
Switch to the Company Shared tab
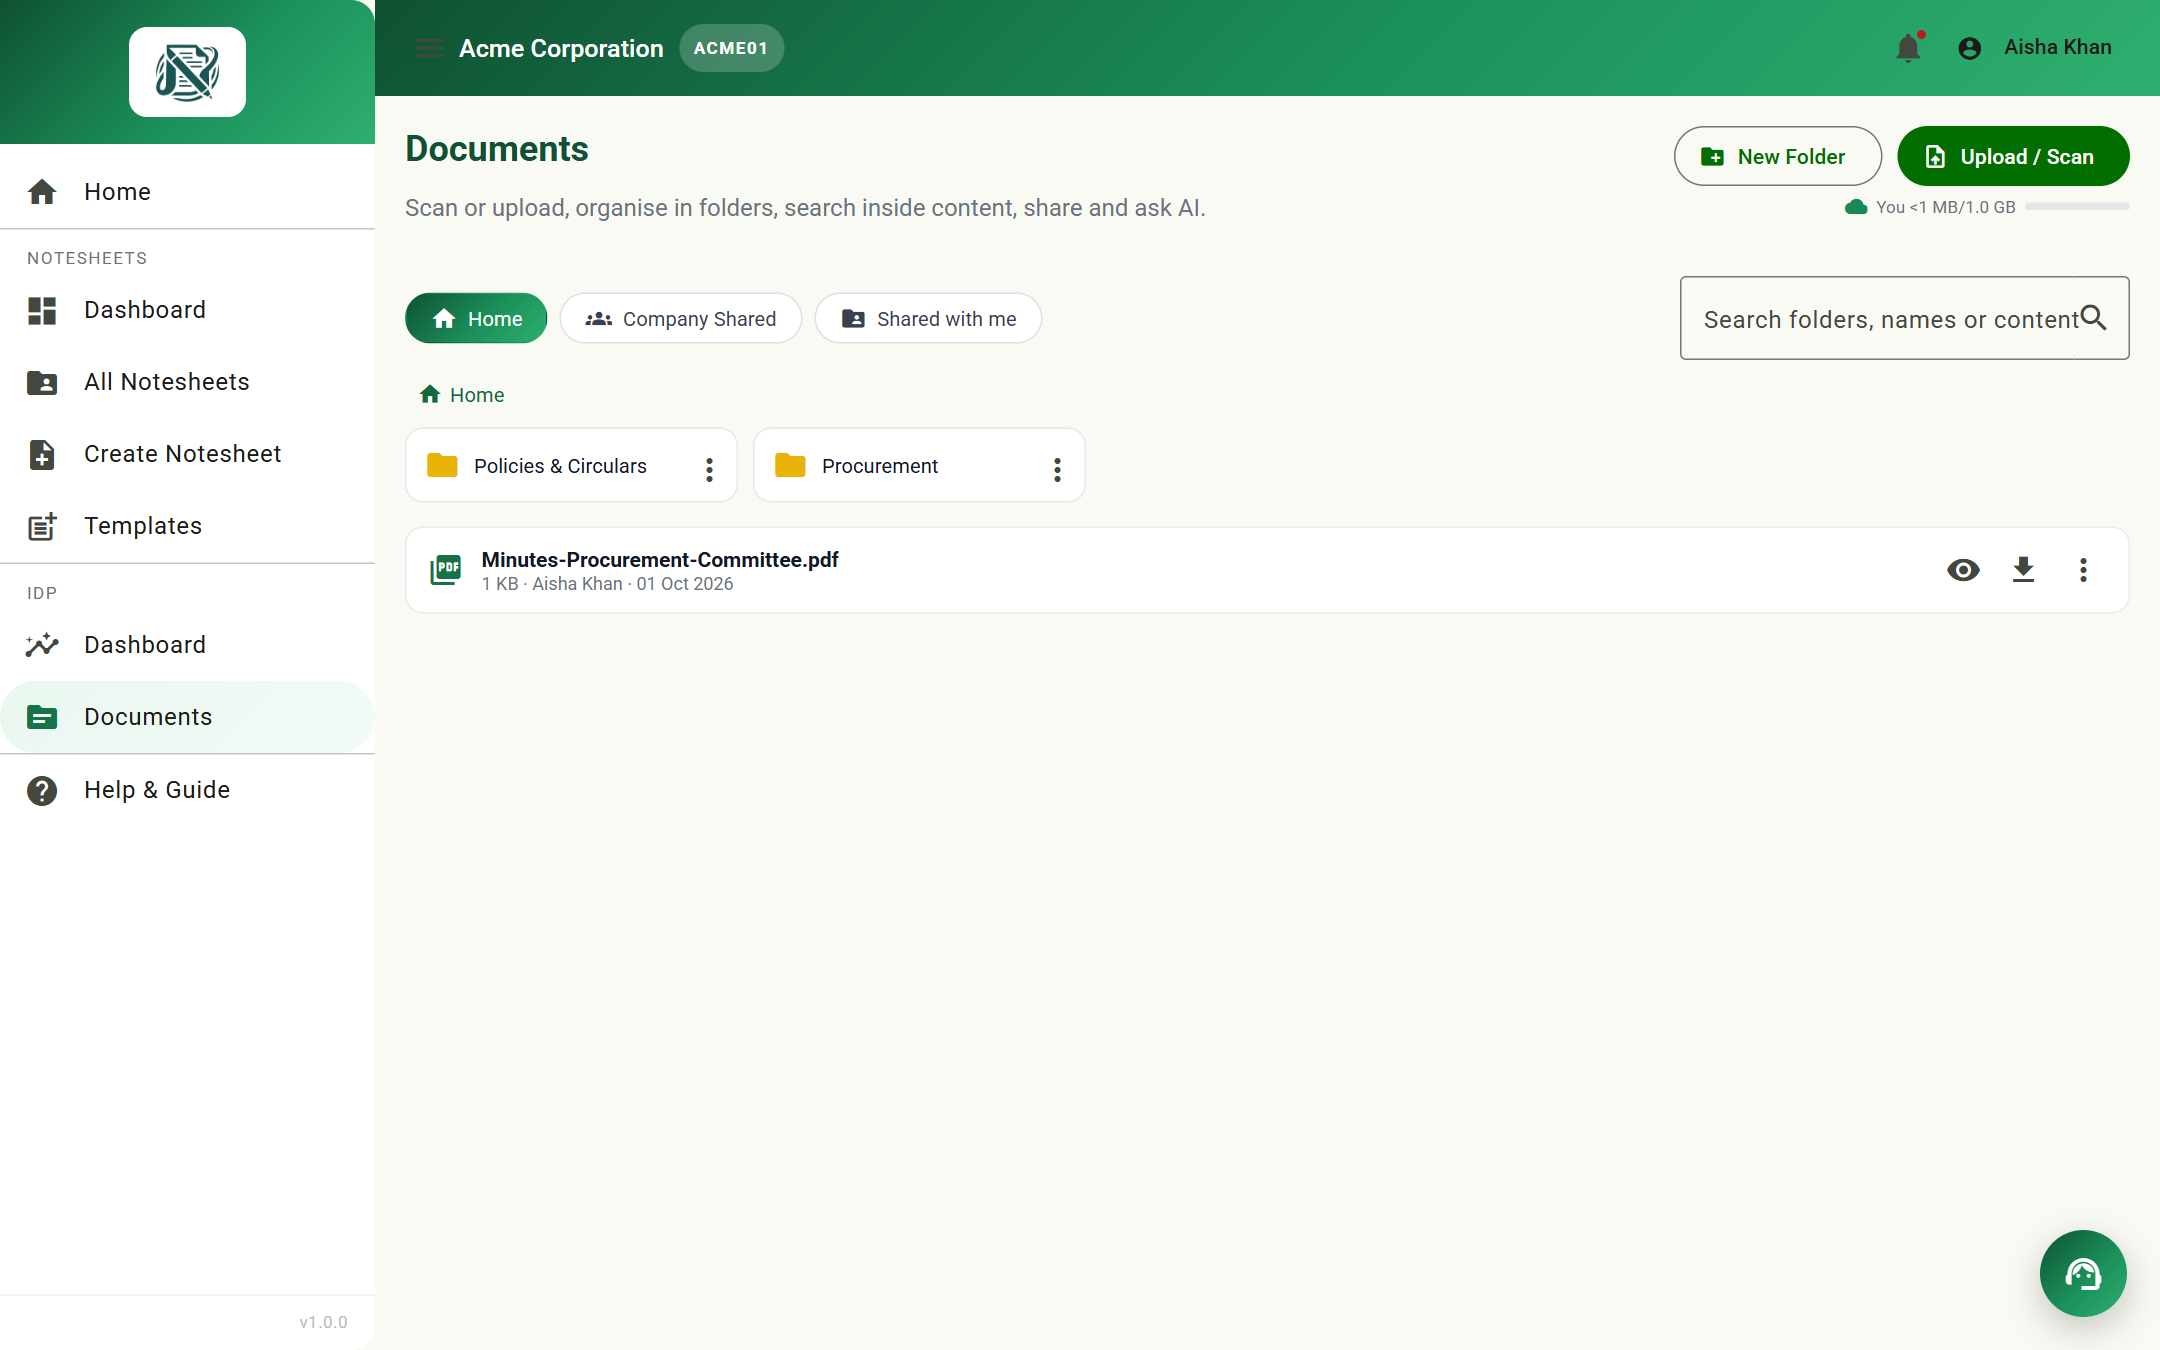681,318
